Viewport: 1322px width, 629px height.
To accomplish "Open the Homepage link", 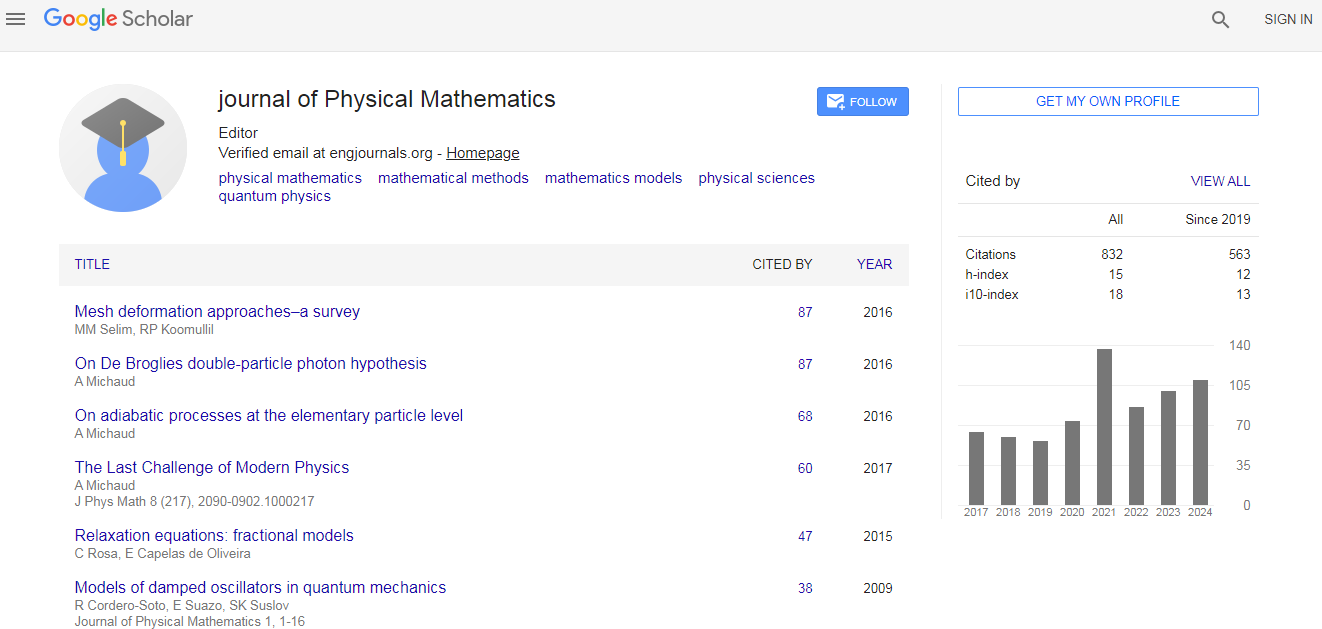I will pyautogui.click(x=482, y=153).
